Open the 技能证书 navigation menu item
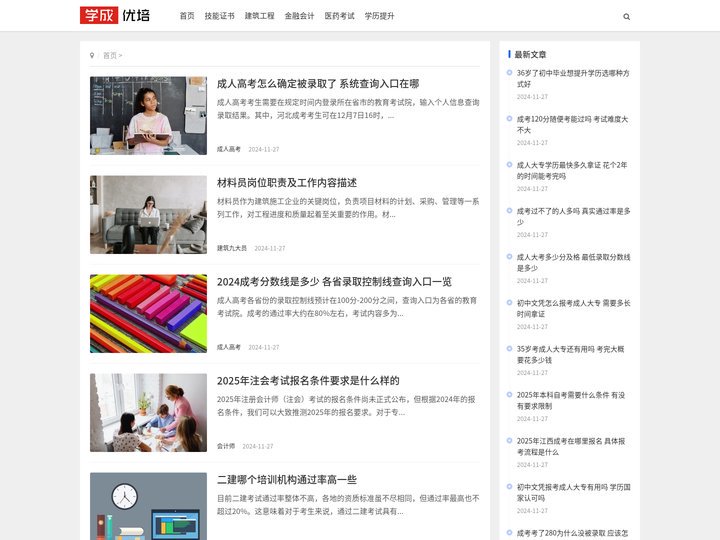The image size is (720, 540). click(219, 16)
